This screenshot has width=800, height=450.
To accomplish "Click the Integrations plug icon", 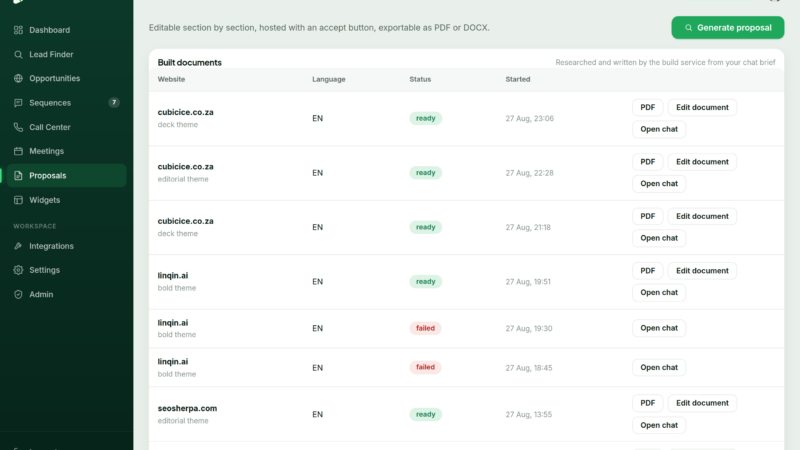I will [18, 246].
